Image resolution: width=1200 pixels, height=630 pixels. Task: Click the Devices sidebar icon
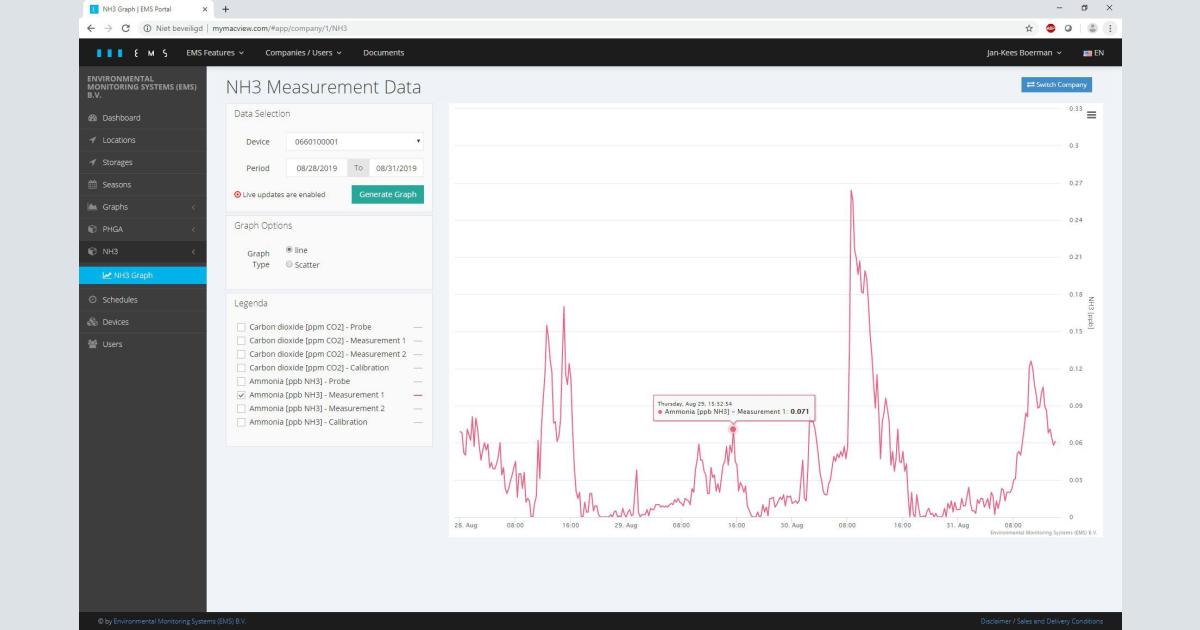91,321
